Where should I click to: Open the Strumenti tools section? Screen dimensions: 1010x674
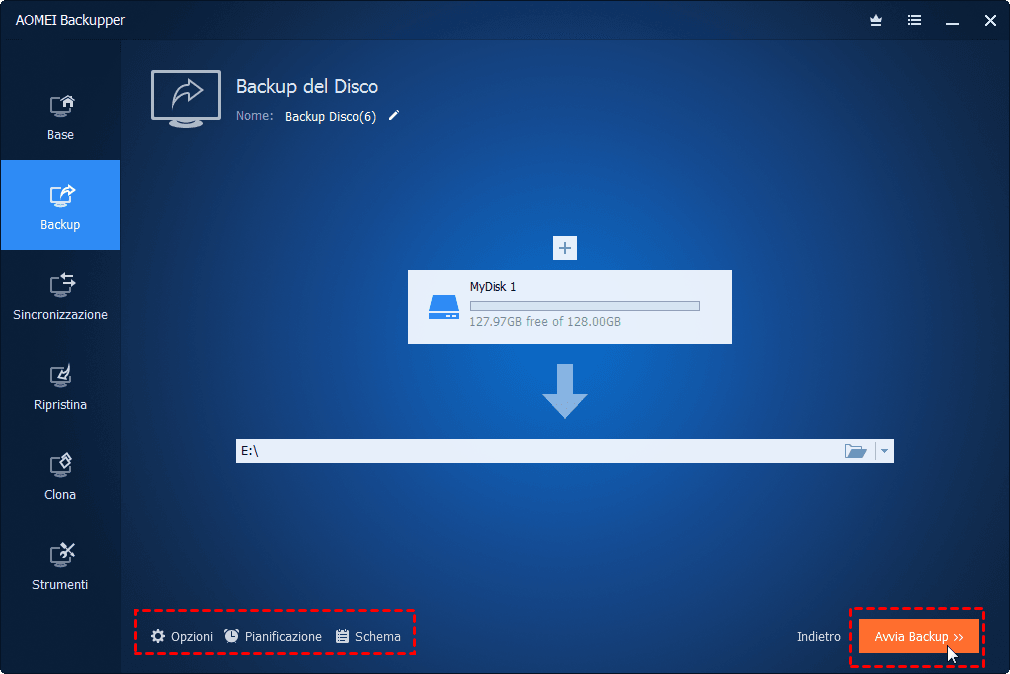click(x=61, y=566)
